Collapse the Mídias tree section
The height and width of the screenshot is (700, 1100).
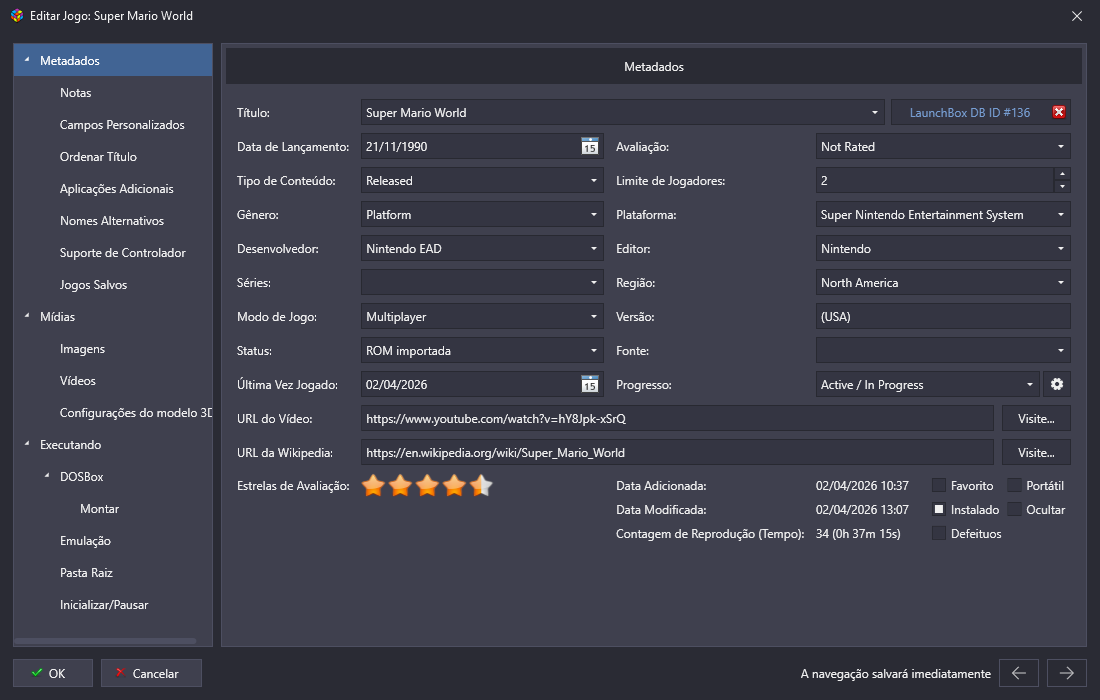(27, 317)
